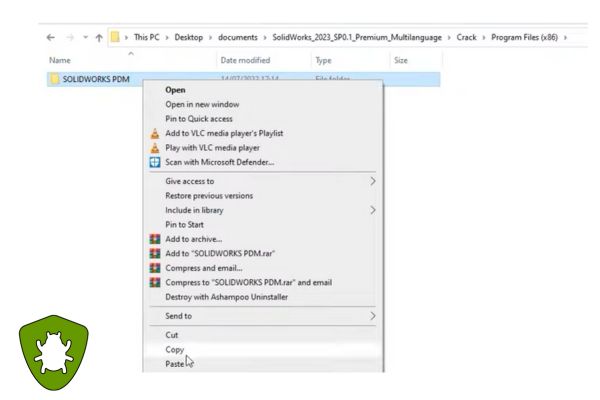Go up one folder level
600x400 pixels.
[99, 38]
